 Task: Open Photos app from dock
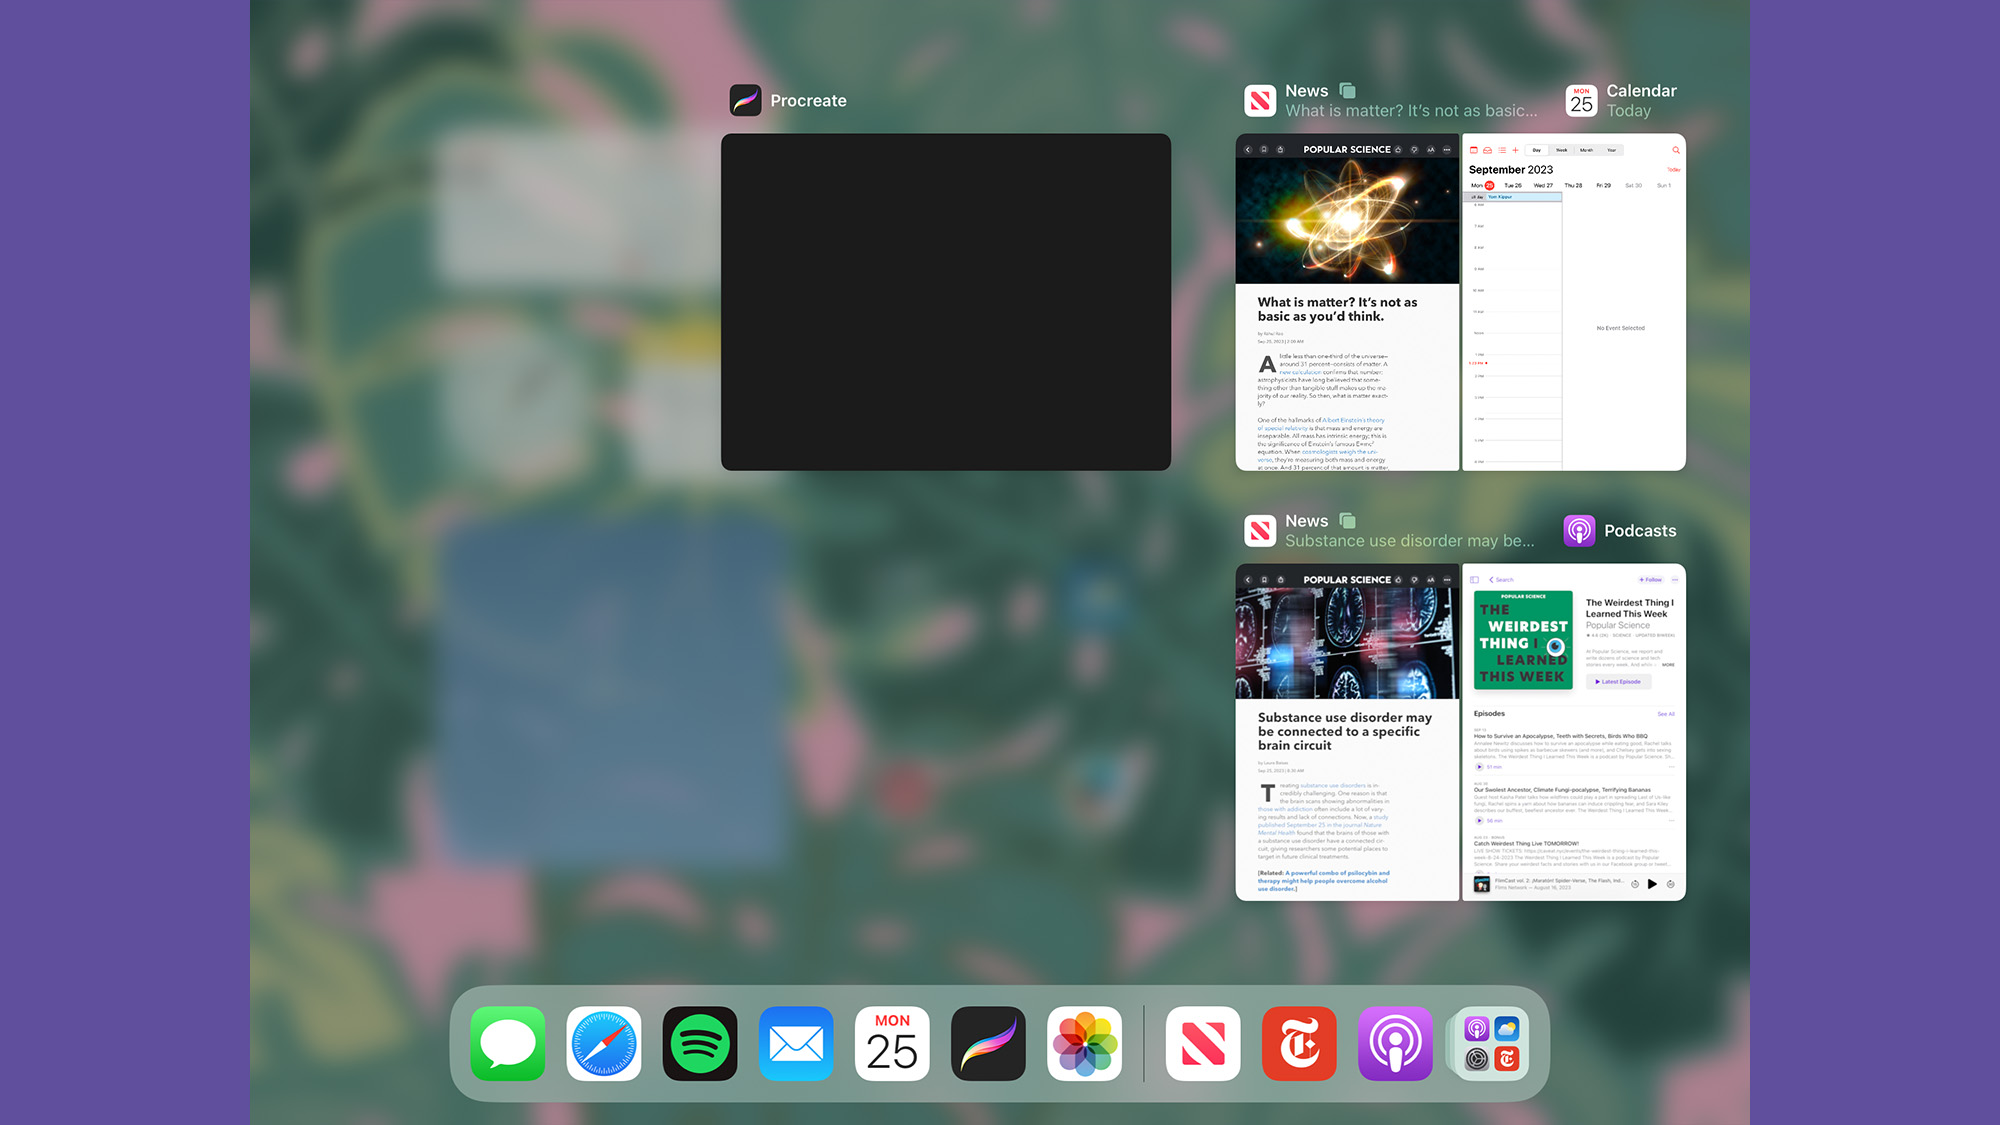[1084, 1044]
